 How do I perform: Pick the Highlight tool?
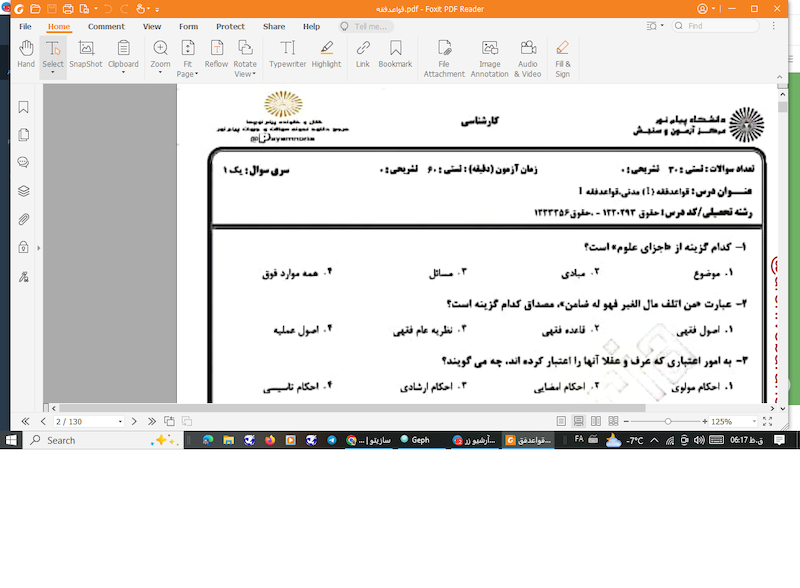[x=327, y=54]
